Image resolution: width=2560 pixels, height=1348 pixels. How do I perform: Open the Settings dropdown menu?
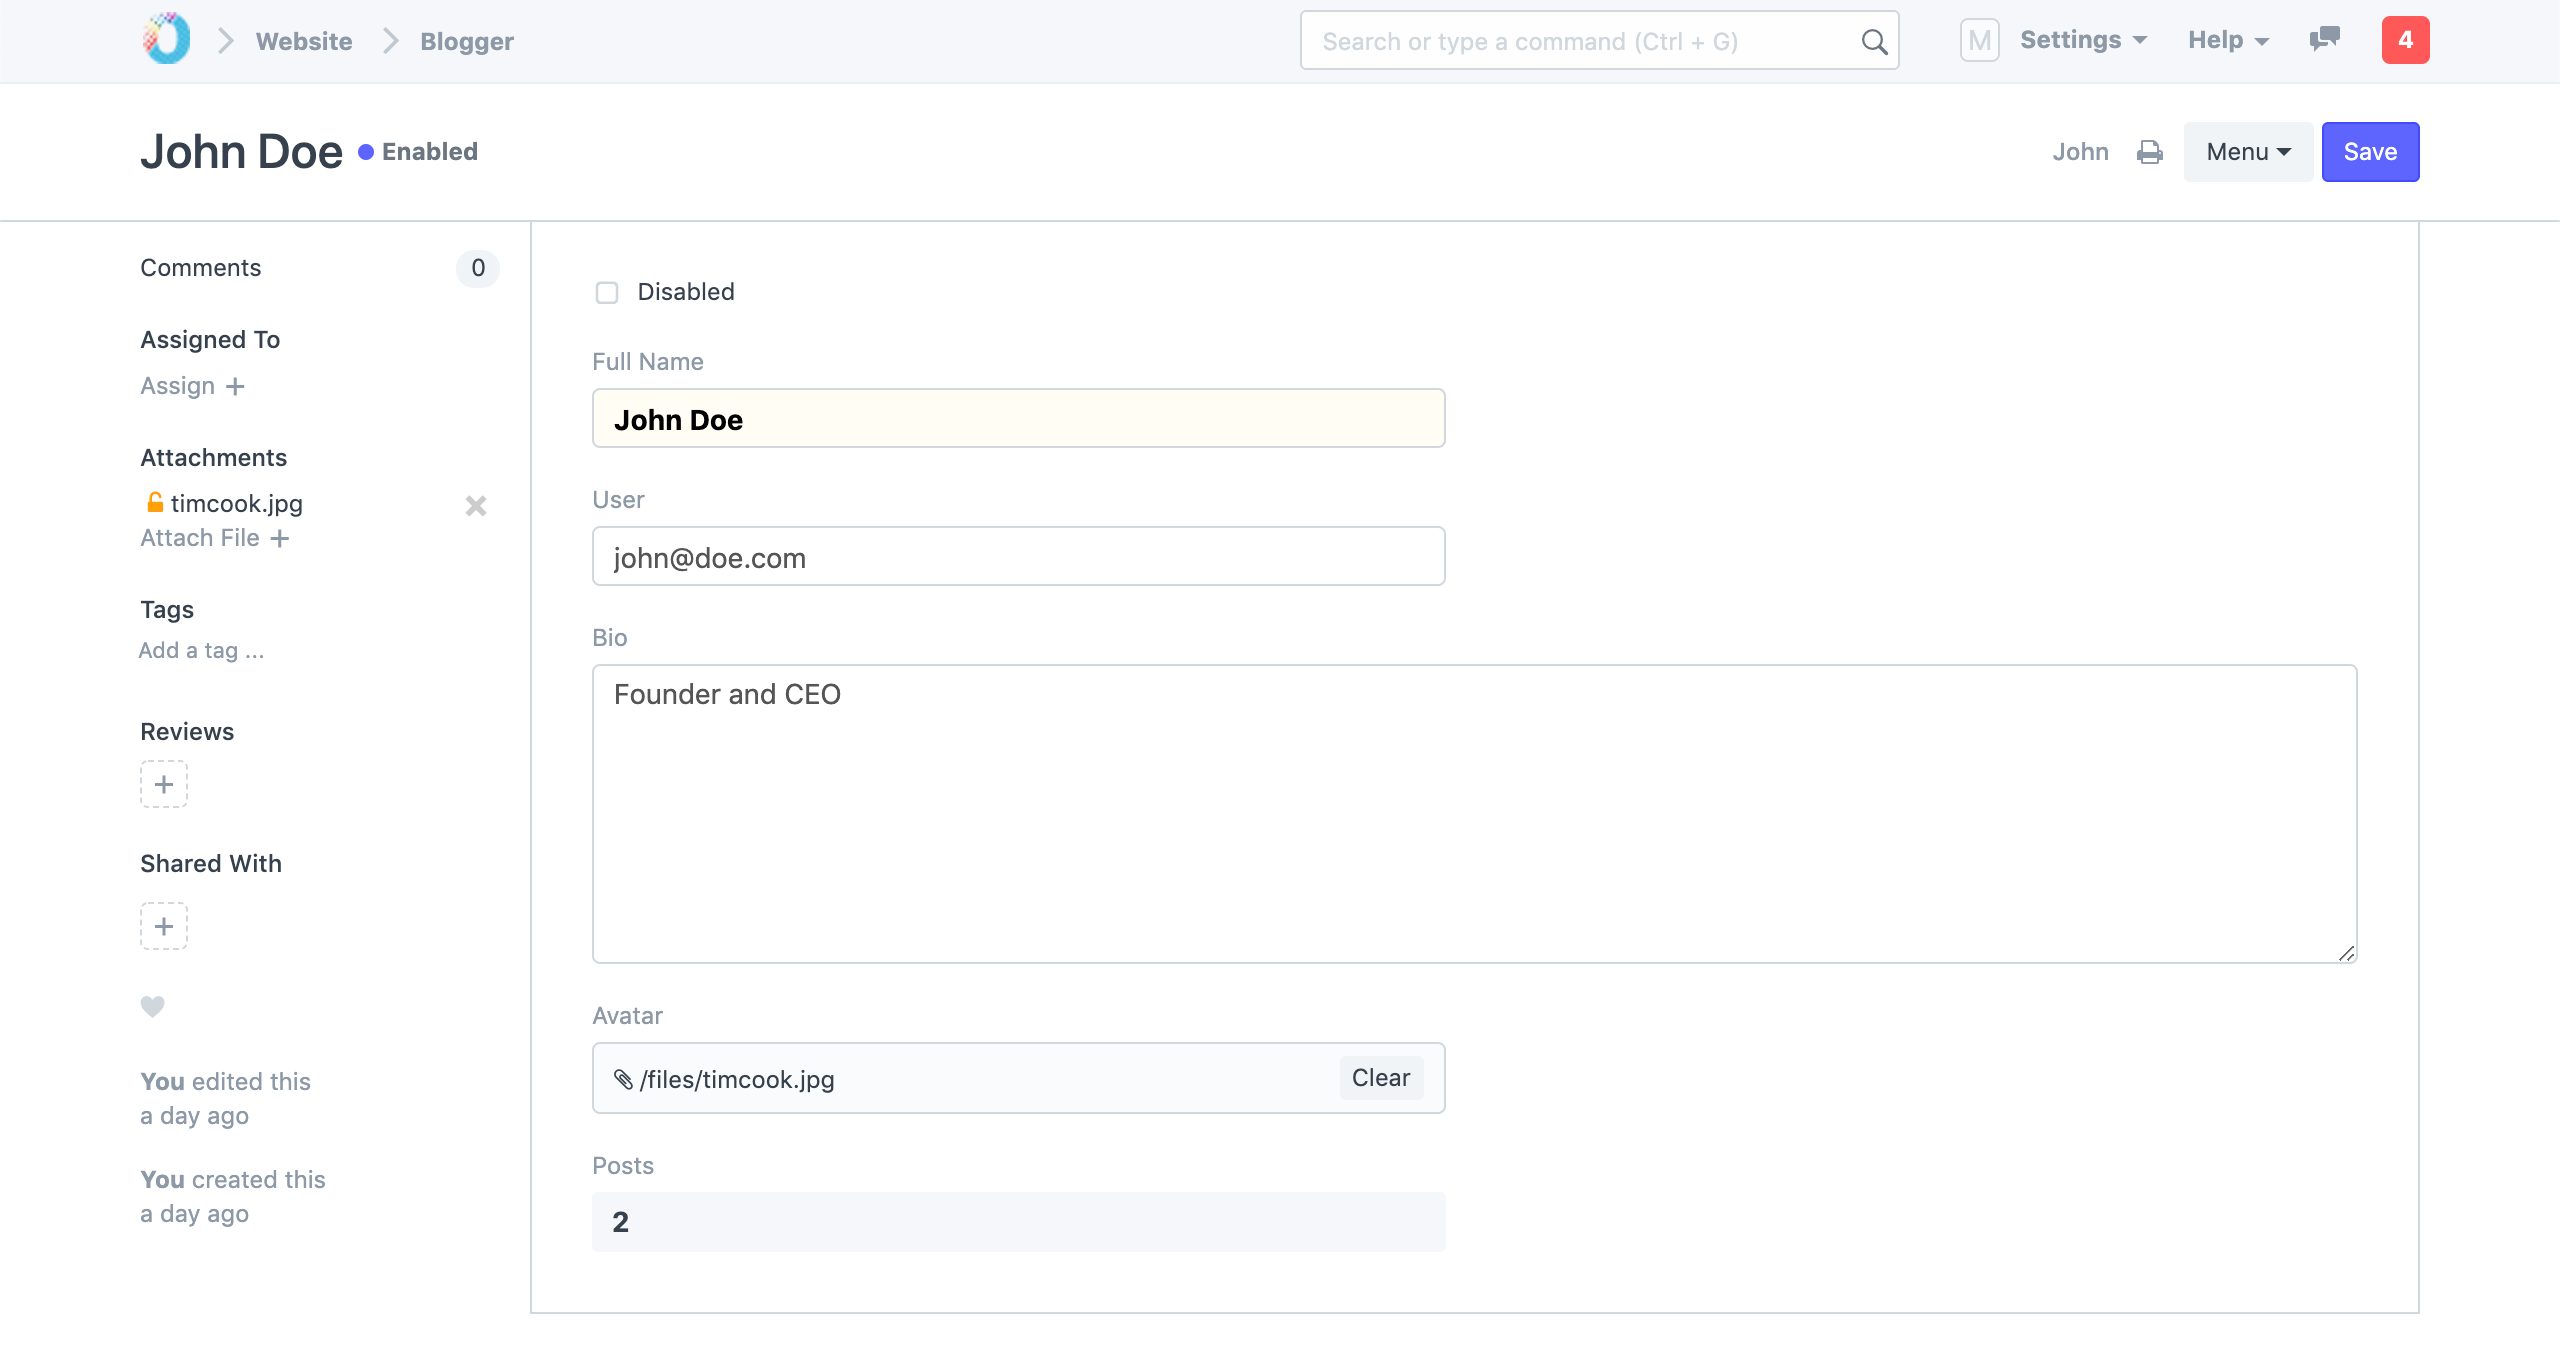2081,41
